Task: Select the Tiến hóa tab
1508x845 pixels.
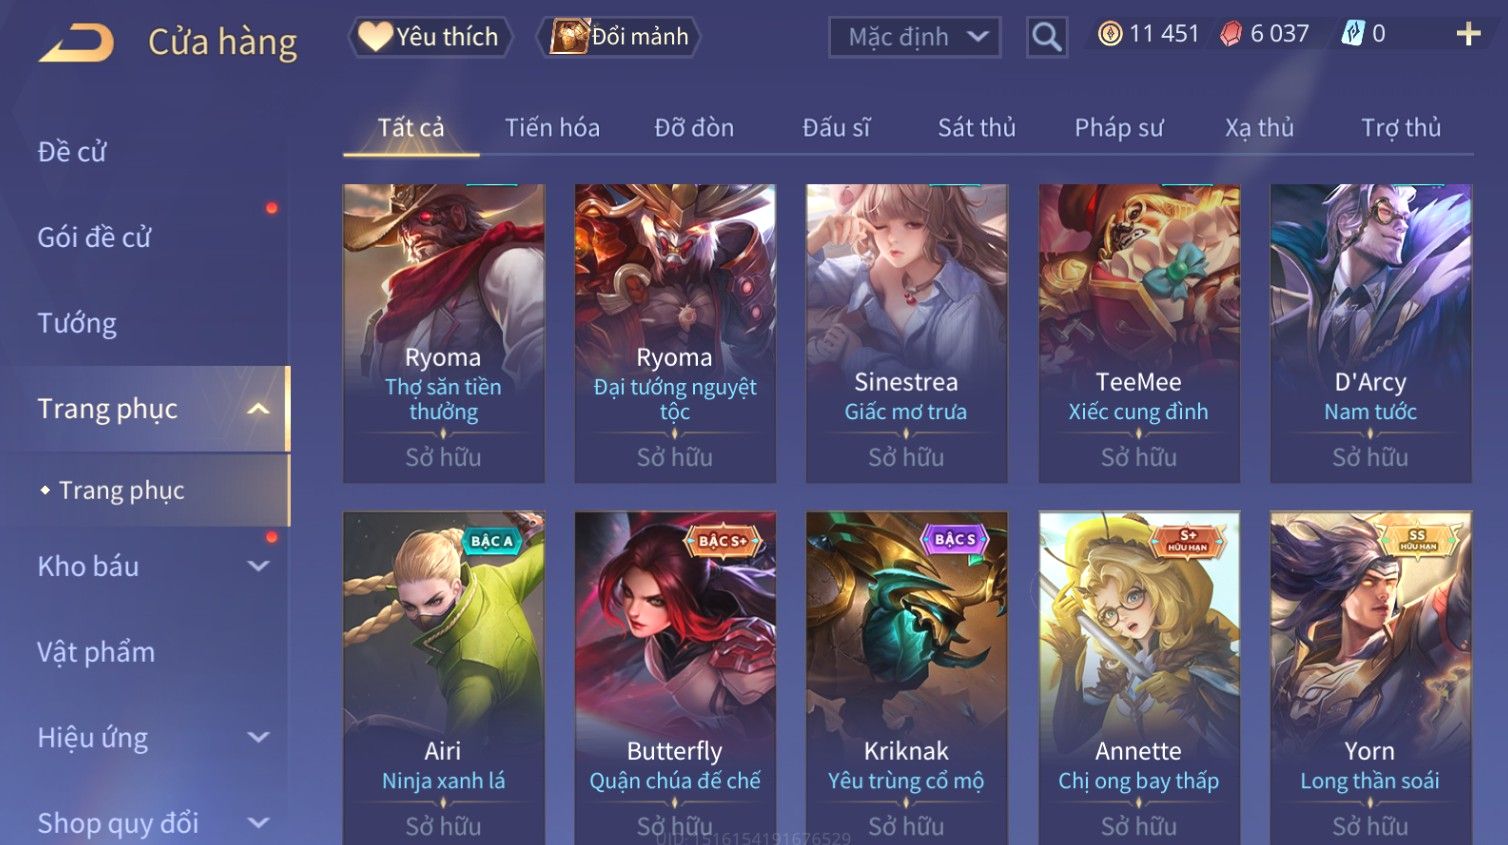Action: (x=552, y=128)
